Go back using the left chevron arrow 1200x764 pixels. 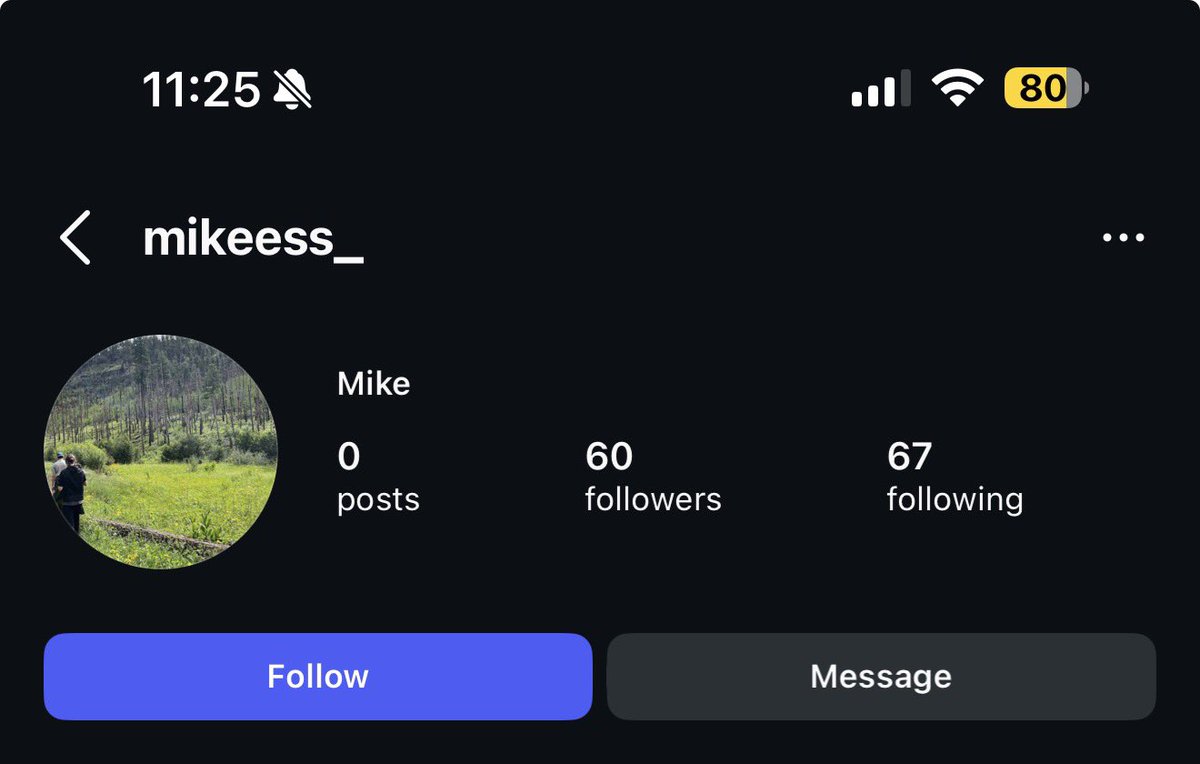tap(75, 237)
